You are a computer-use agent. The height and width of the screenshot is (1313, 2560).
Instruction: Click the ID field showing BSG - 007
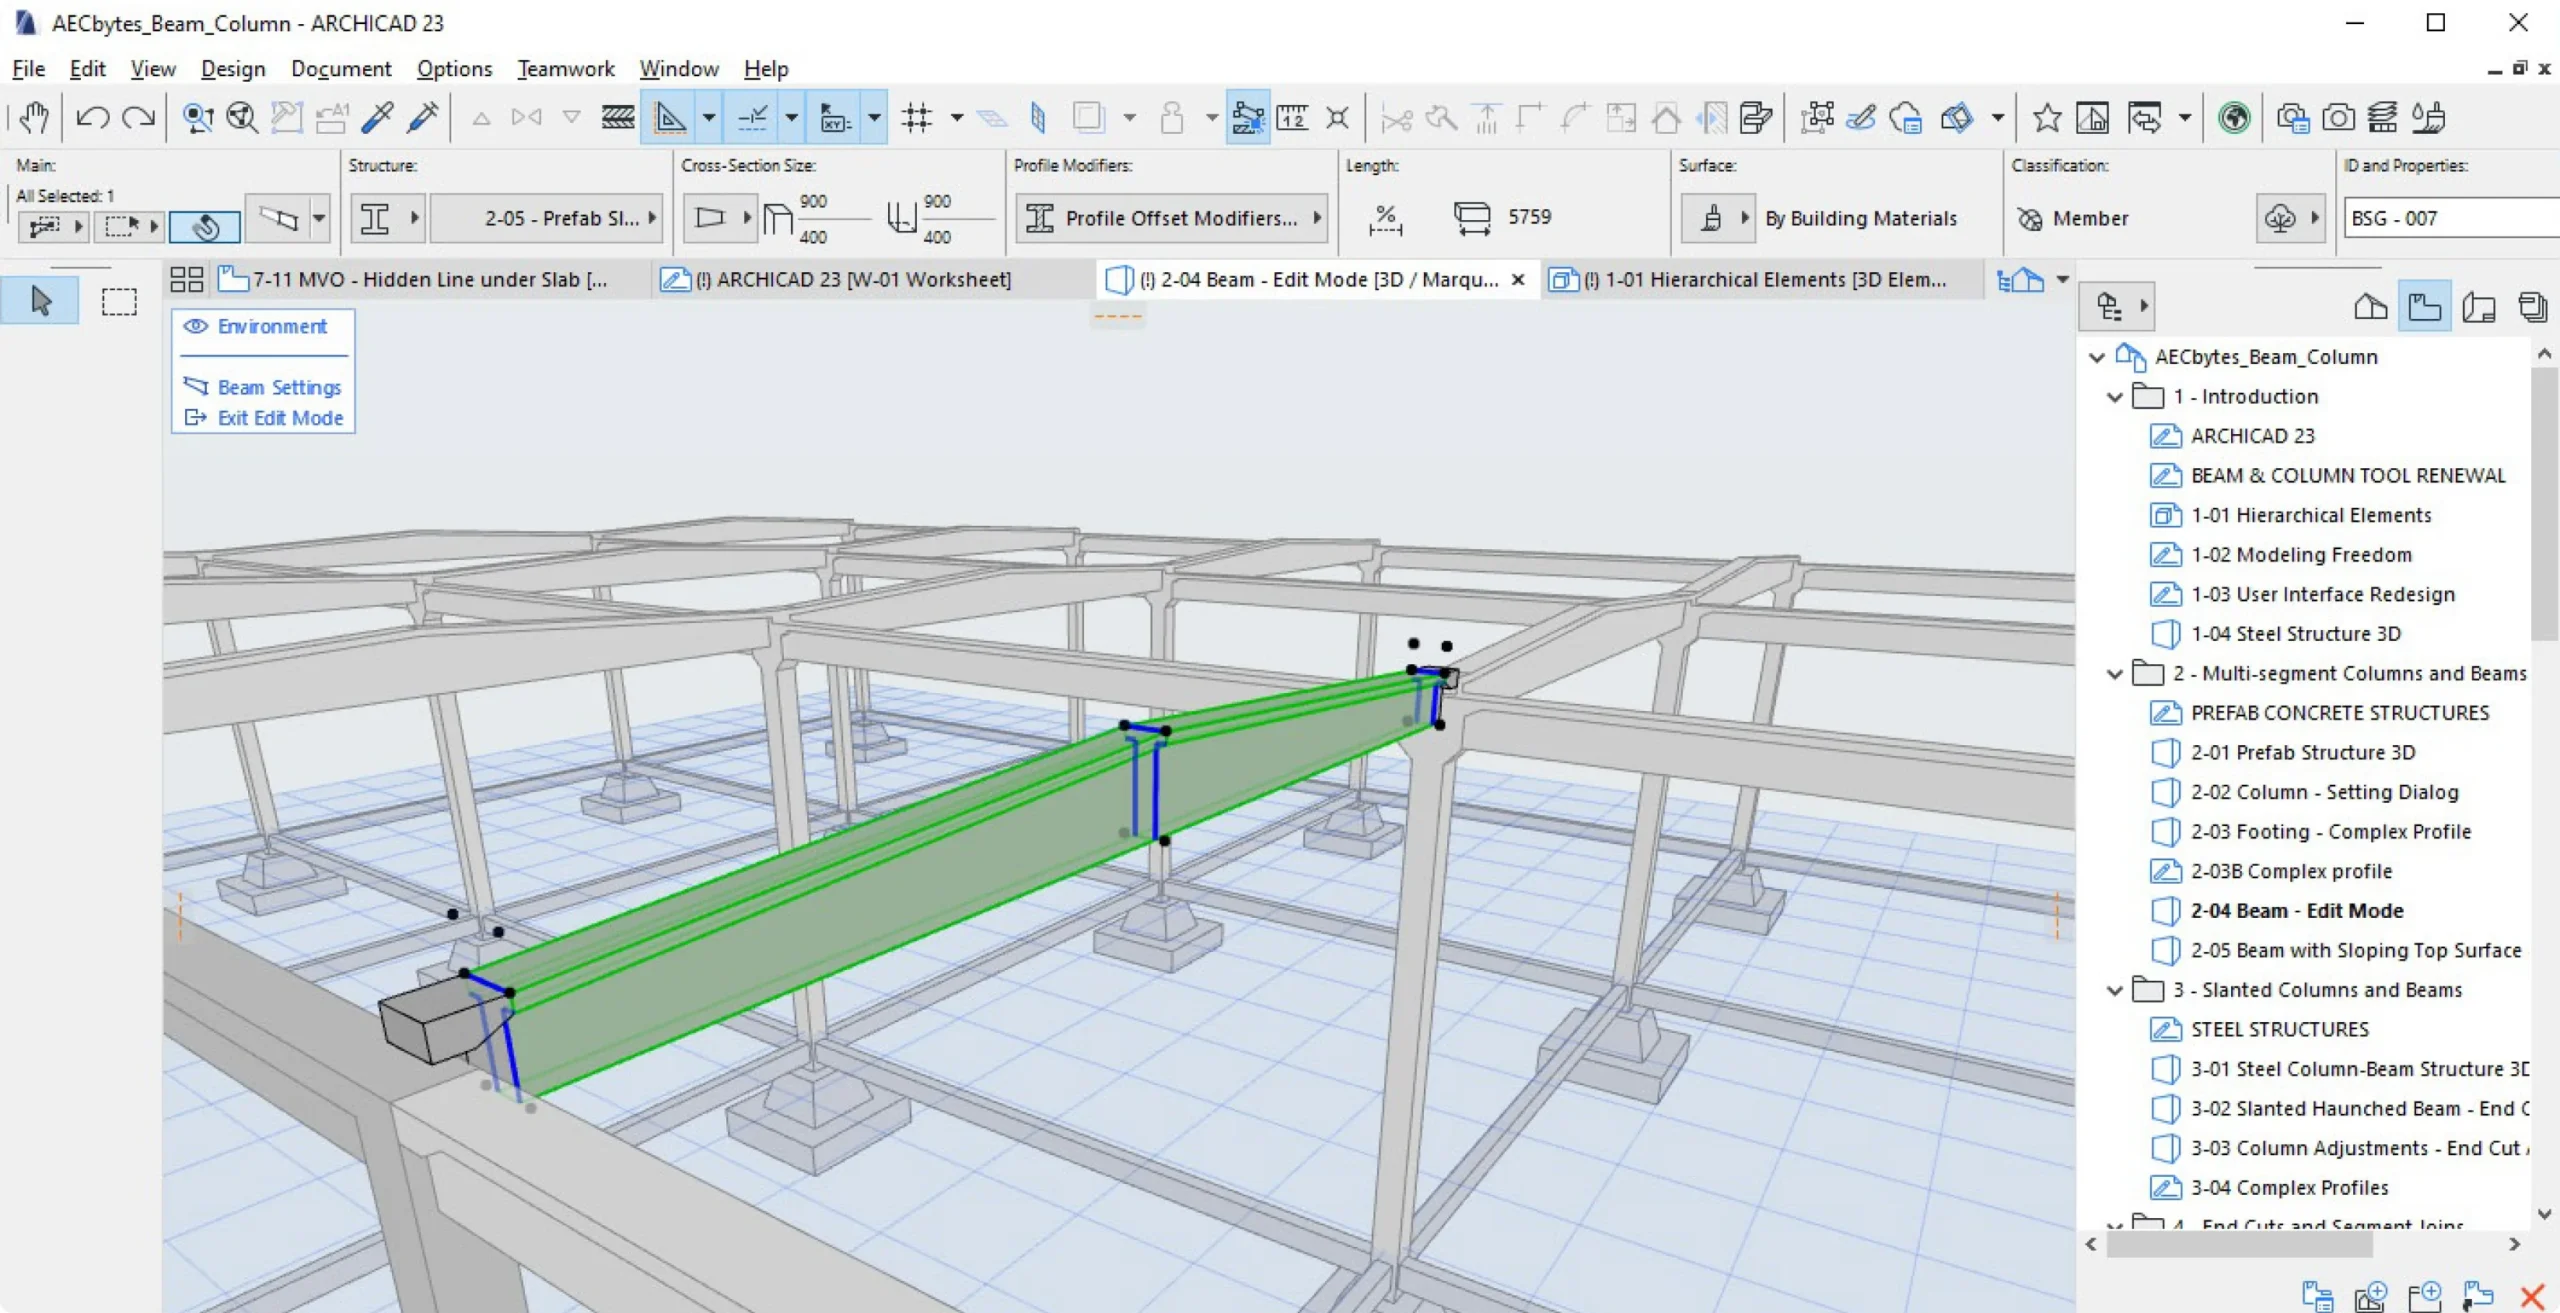pyautogui.click(x=2452, y=218)
